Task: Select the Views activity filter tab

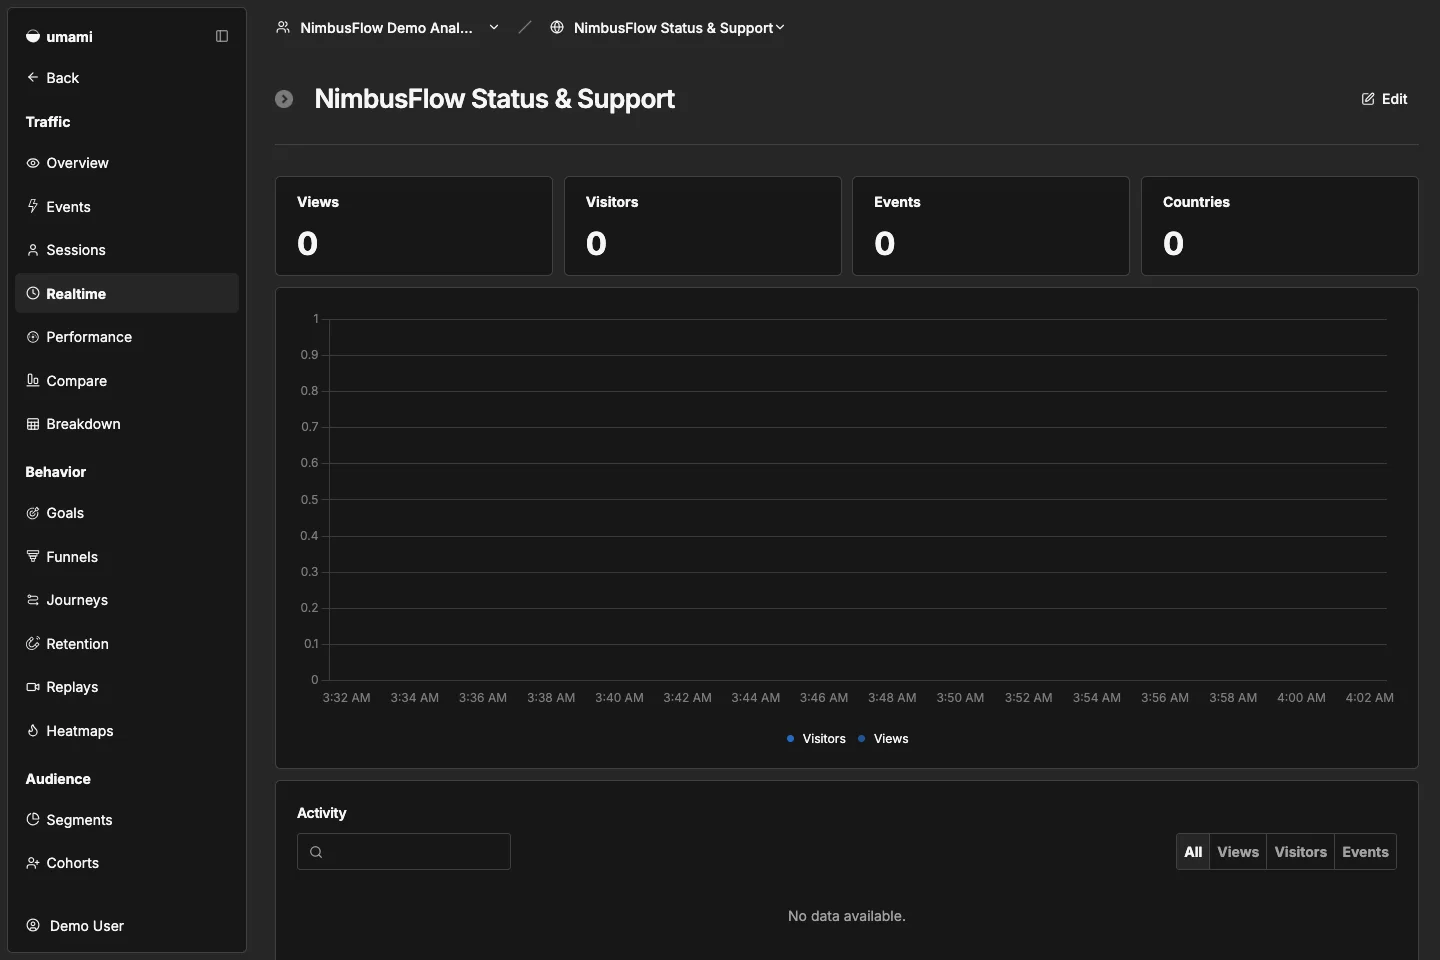Action: (x=1238, y=852)
